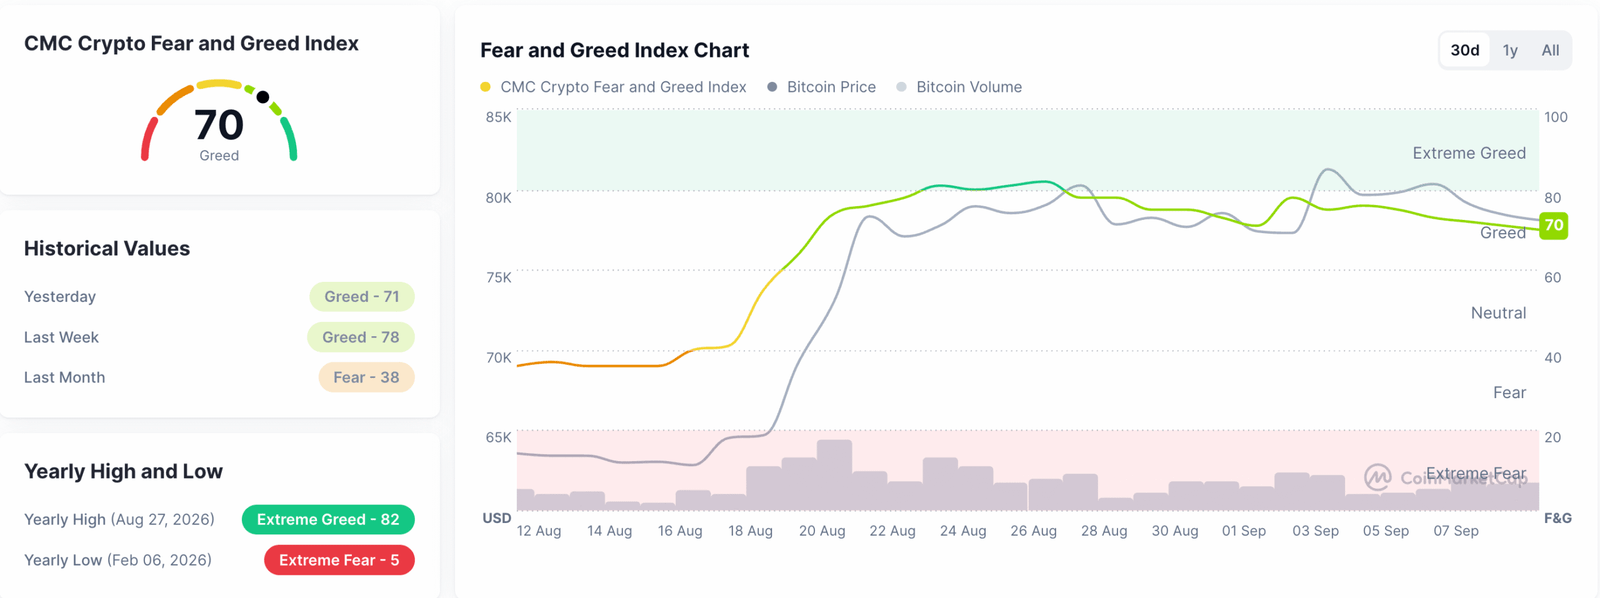Click the light gray Bitcoin Volume legend dot
This screenshot has height=598, width=1600.
[x=902, y=87]
